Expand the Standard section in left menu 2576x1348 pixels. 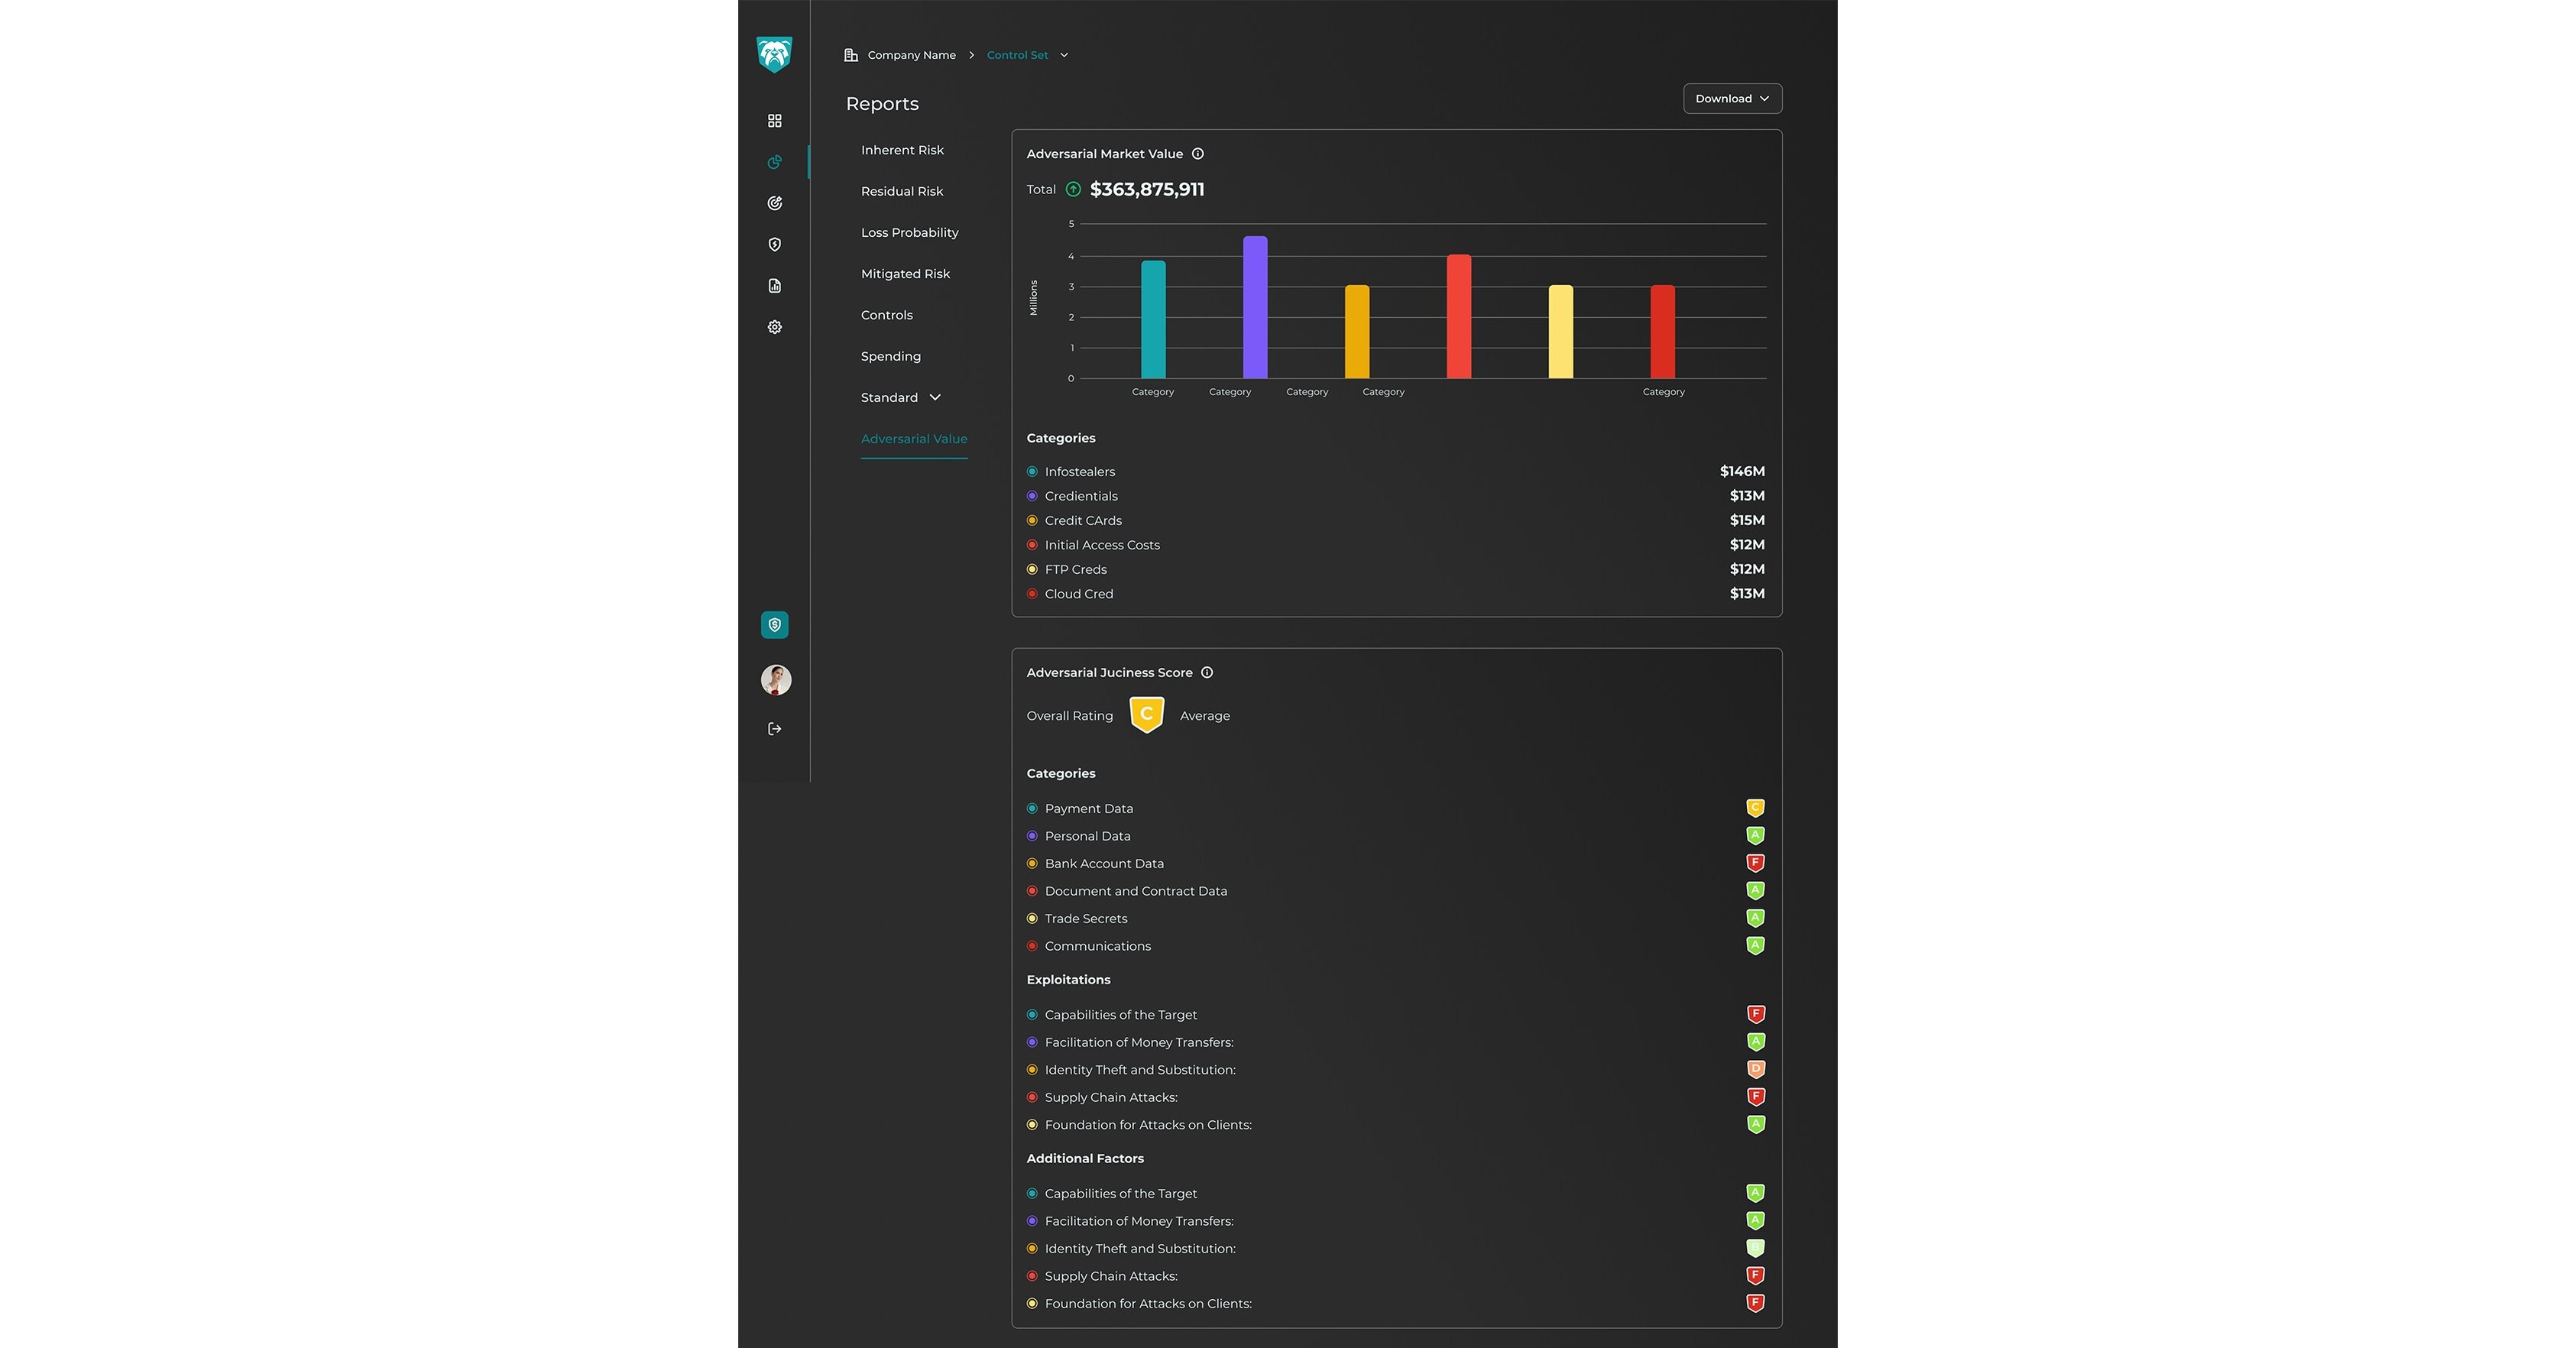click(x=899, y=397)
